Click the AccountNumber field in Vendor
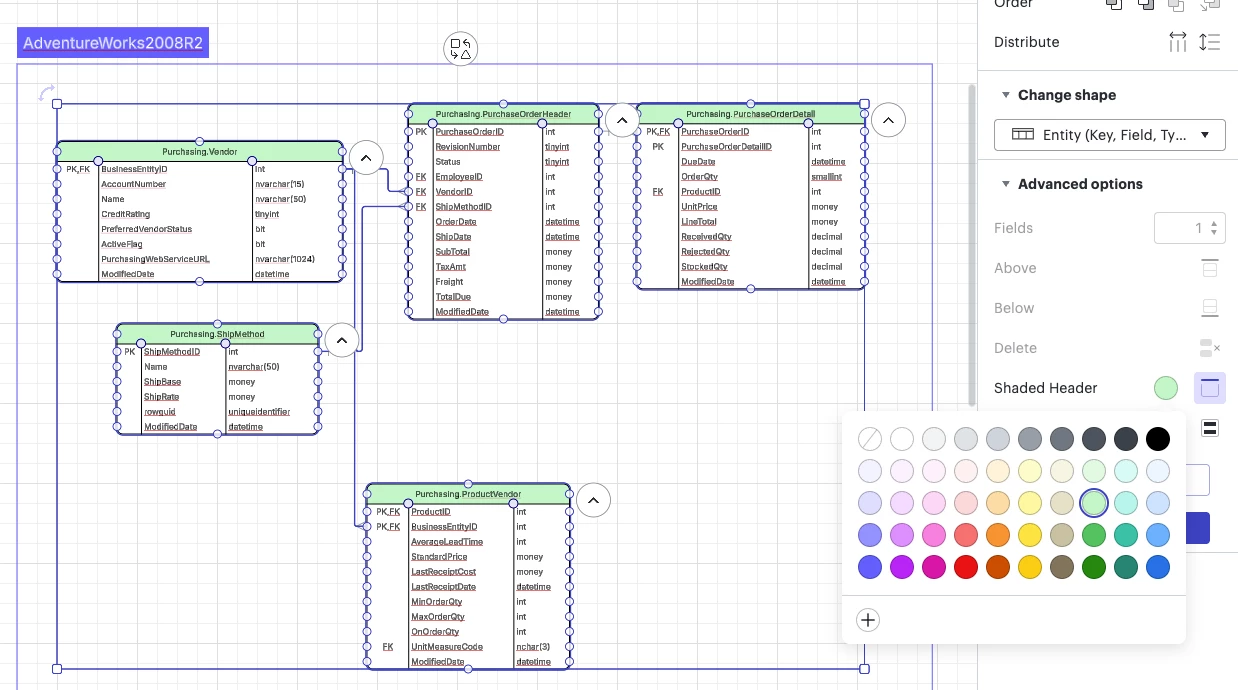Viewport: 1238px width, 690px height. [134, 184]
